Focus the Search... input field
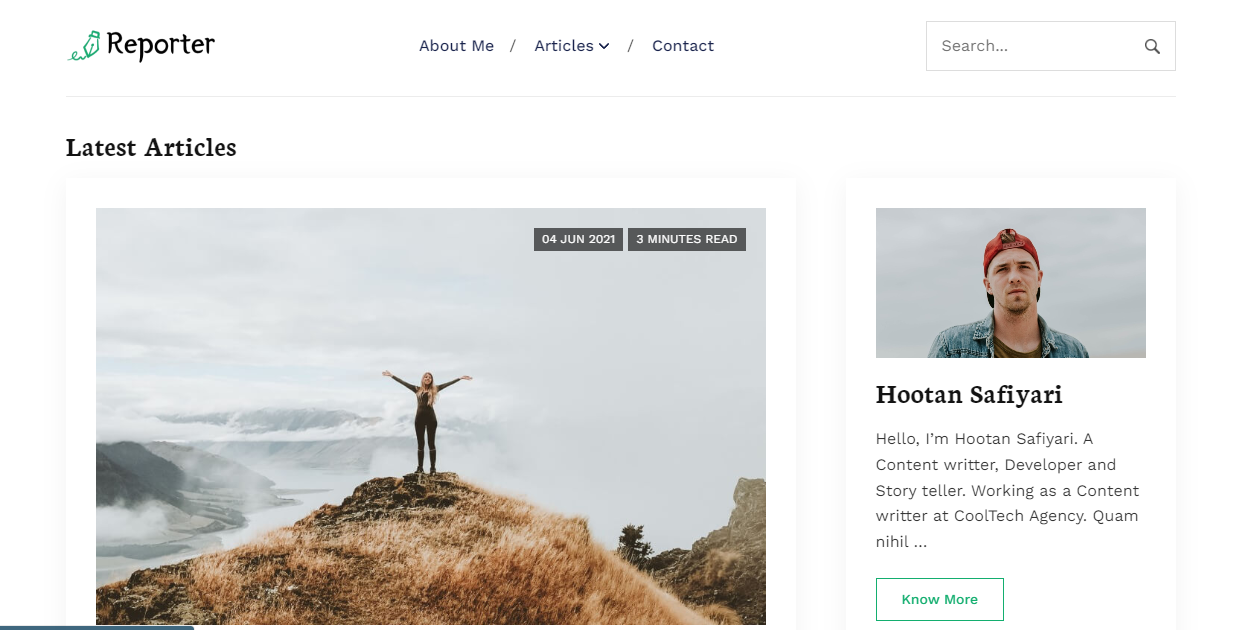The height and width of the screenshot is (630, 1250). click(x=1030, y=46)
